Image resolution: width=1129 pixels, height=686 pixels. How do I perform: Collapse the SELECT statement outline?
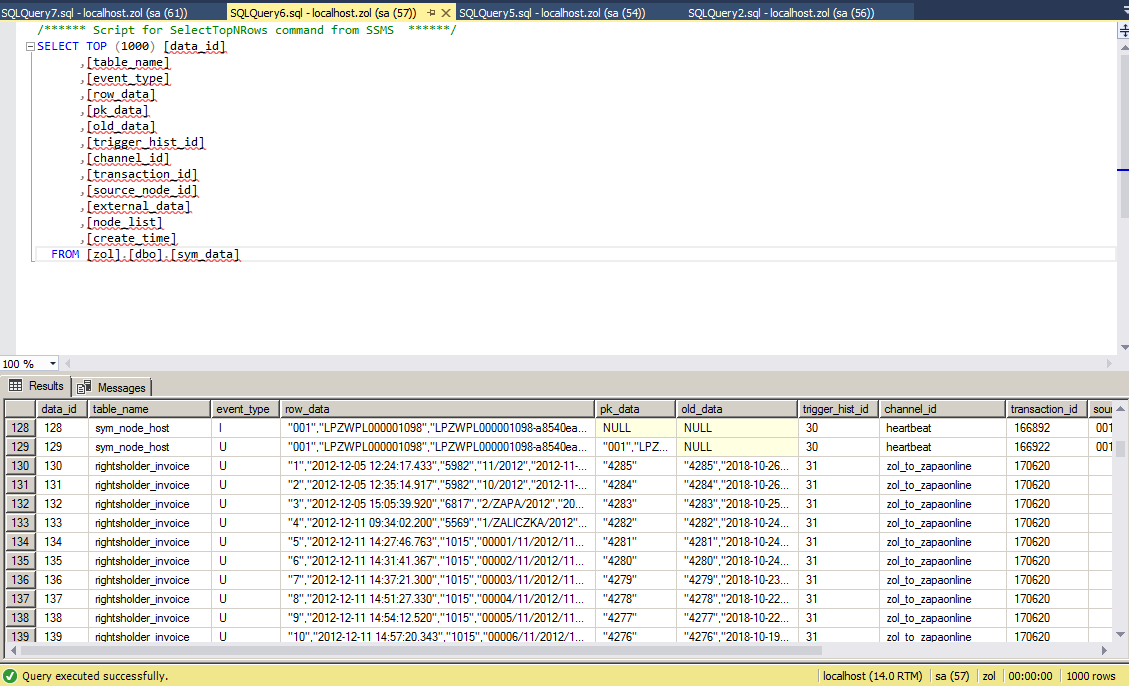(x=31, y=47)
